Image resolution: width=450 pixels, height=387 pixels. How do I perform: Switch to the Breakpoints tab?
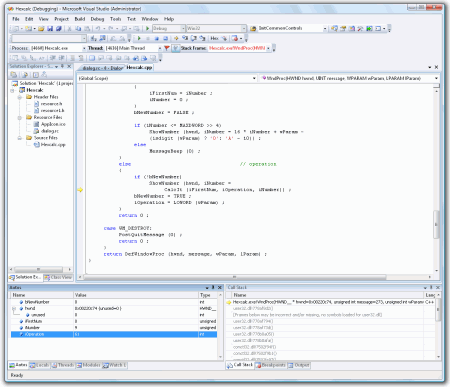[271, 365]
